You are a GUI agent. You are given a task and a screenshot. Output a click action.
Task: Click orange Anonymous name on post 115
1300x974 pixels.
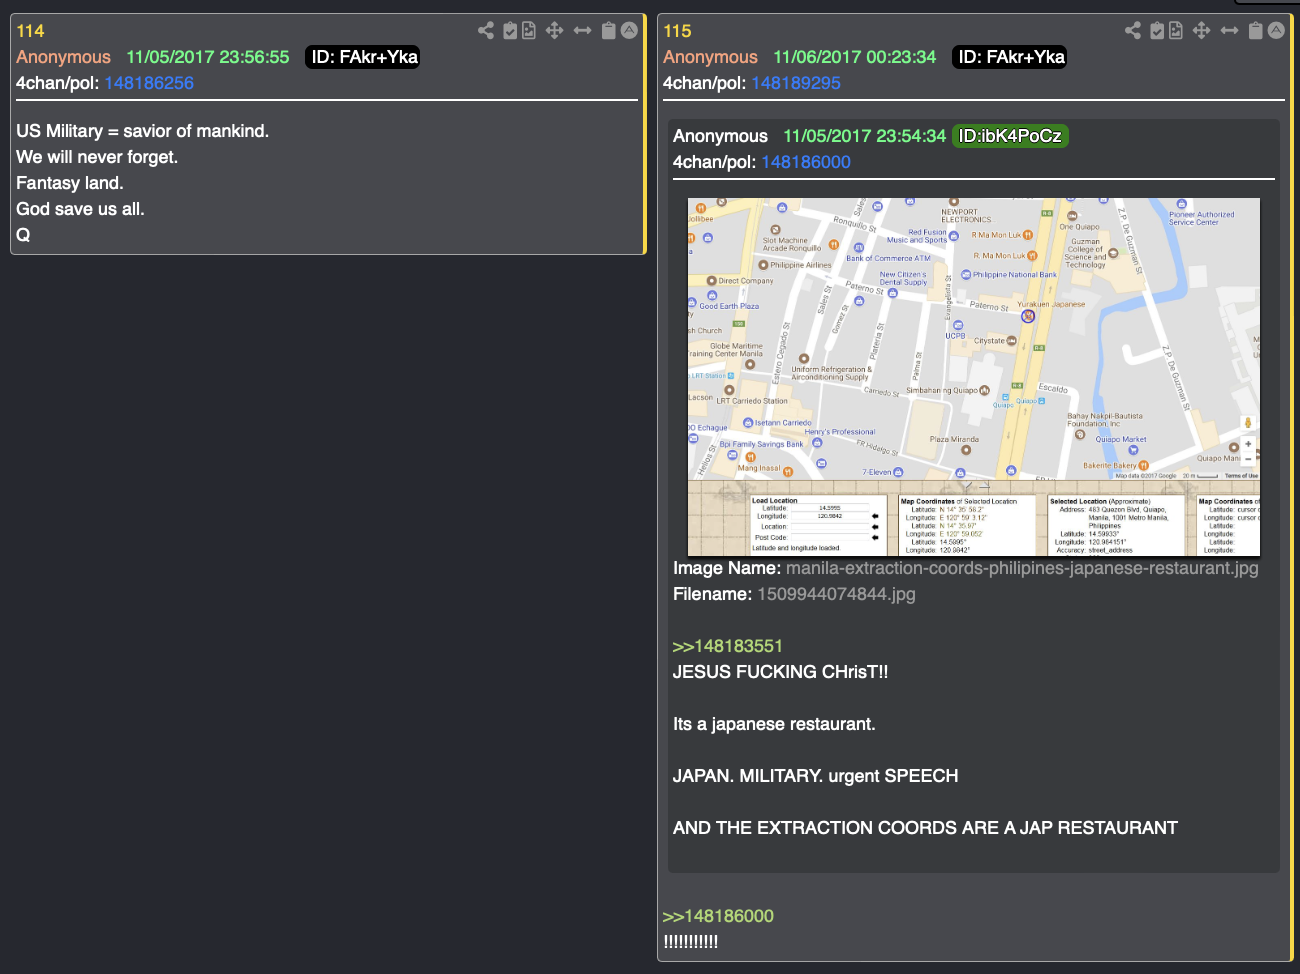710,57
